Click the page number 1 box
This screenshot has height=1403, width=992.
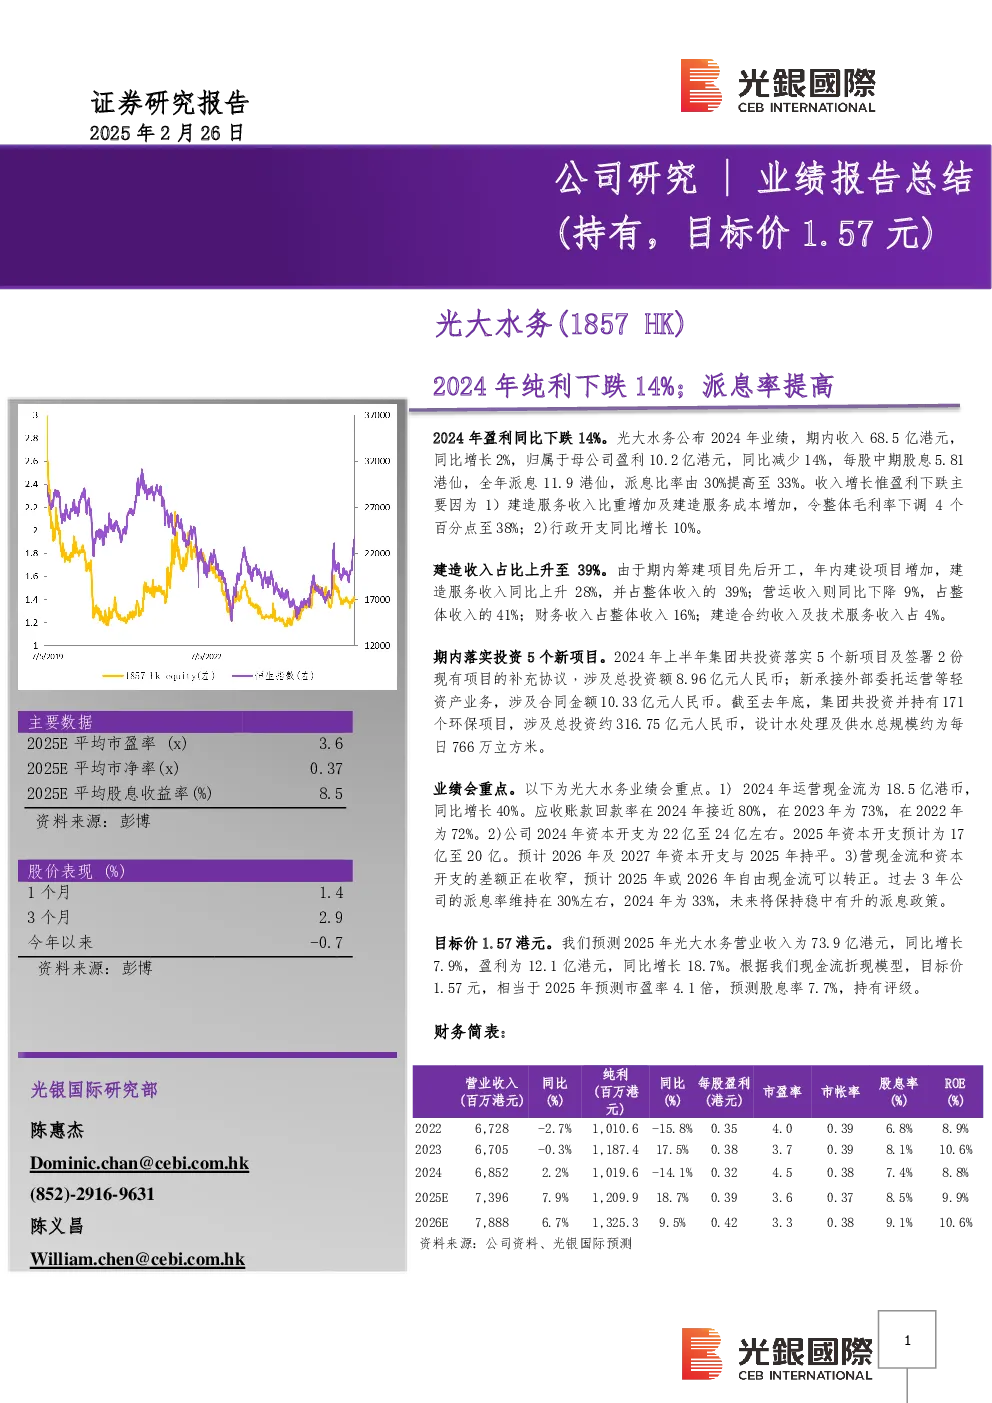907,1340
